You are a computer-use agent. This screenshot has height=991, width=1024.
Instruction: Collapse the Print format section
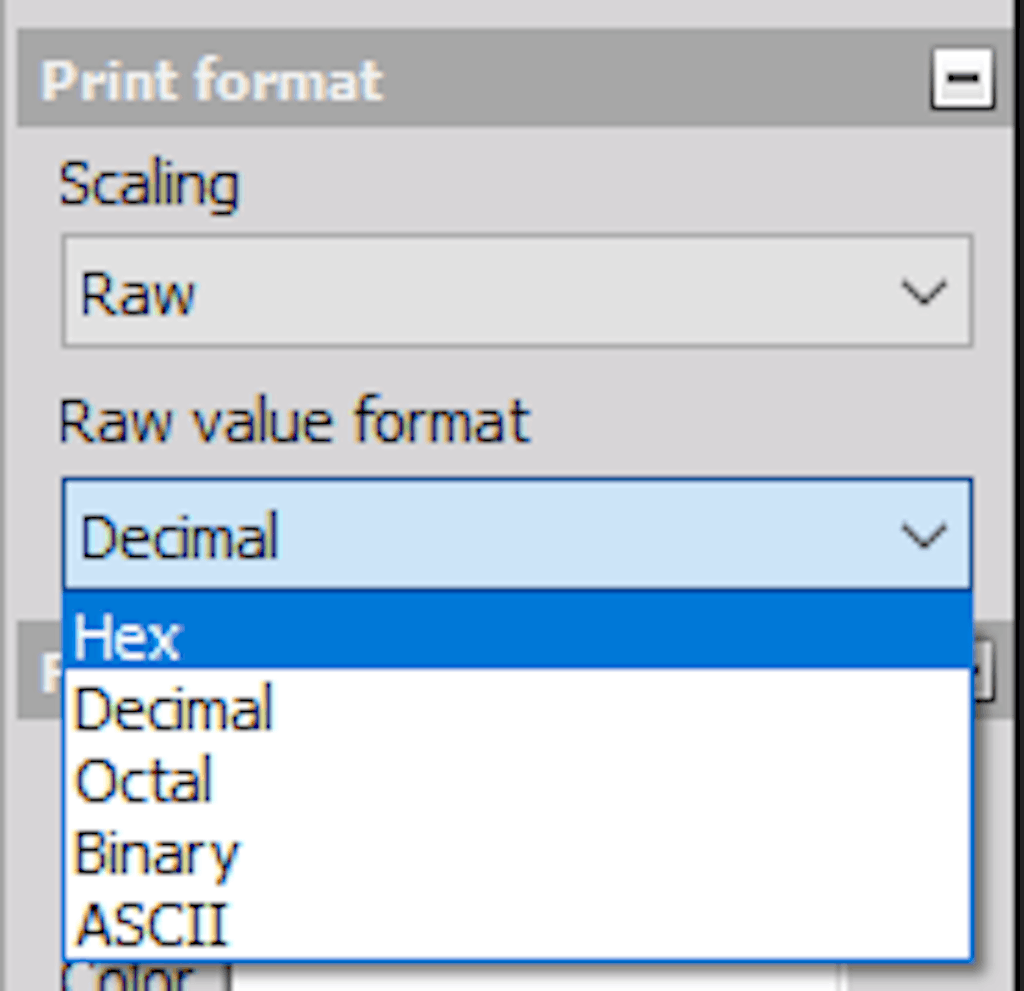tap(963, 78)
